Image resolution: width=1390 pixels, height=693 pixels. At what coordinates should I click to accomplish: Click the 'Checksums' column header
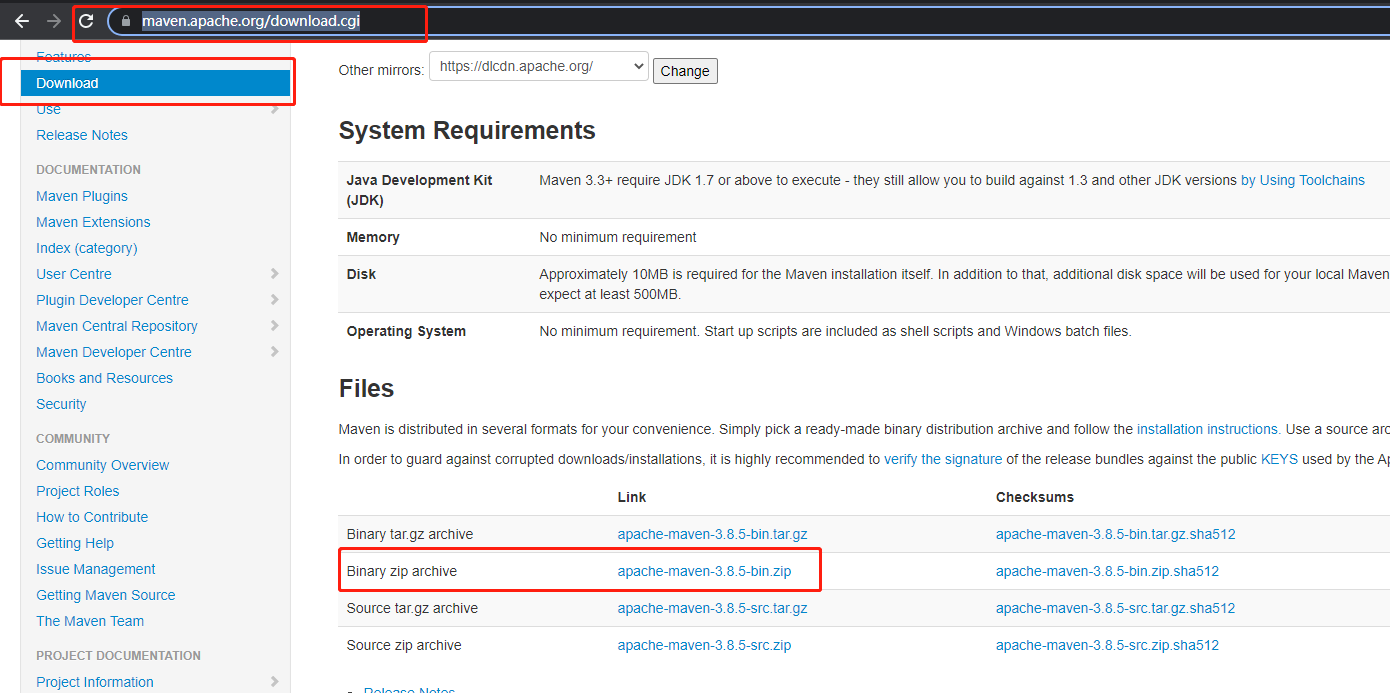[x=1035, y=497]
